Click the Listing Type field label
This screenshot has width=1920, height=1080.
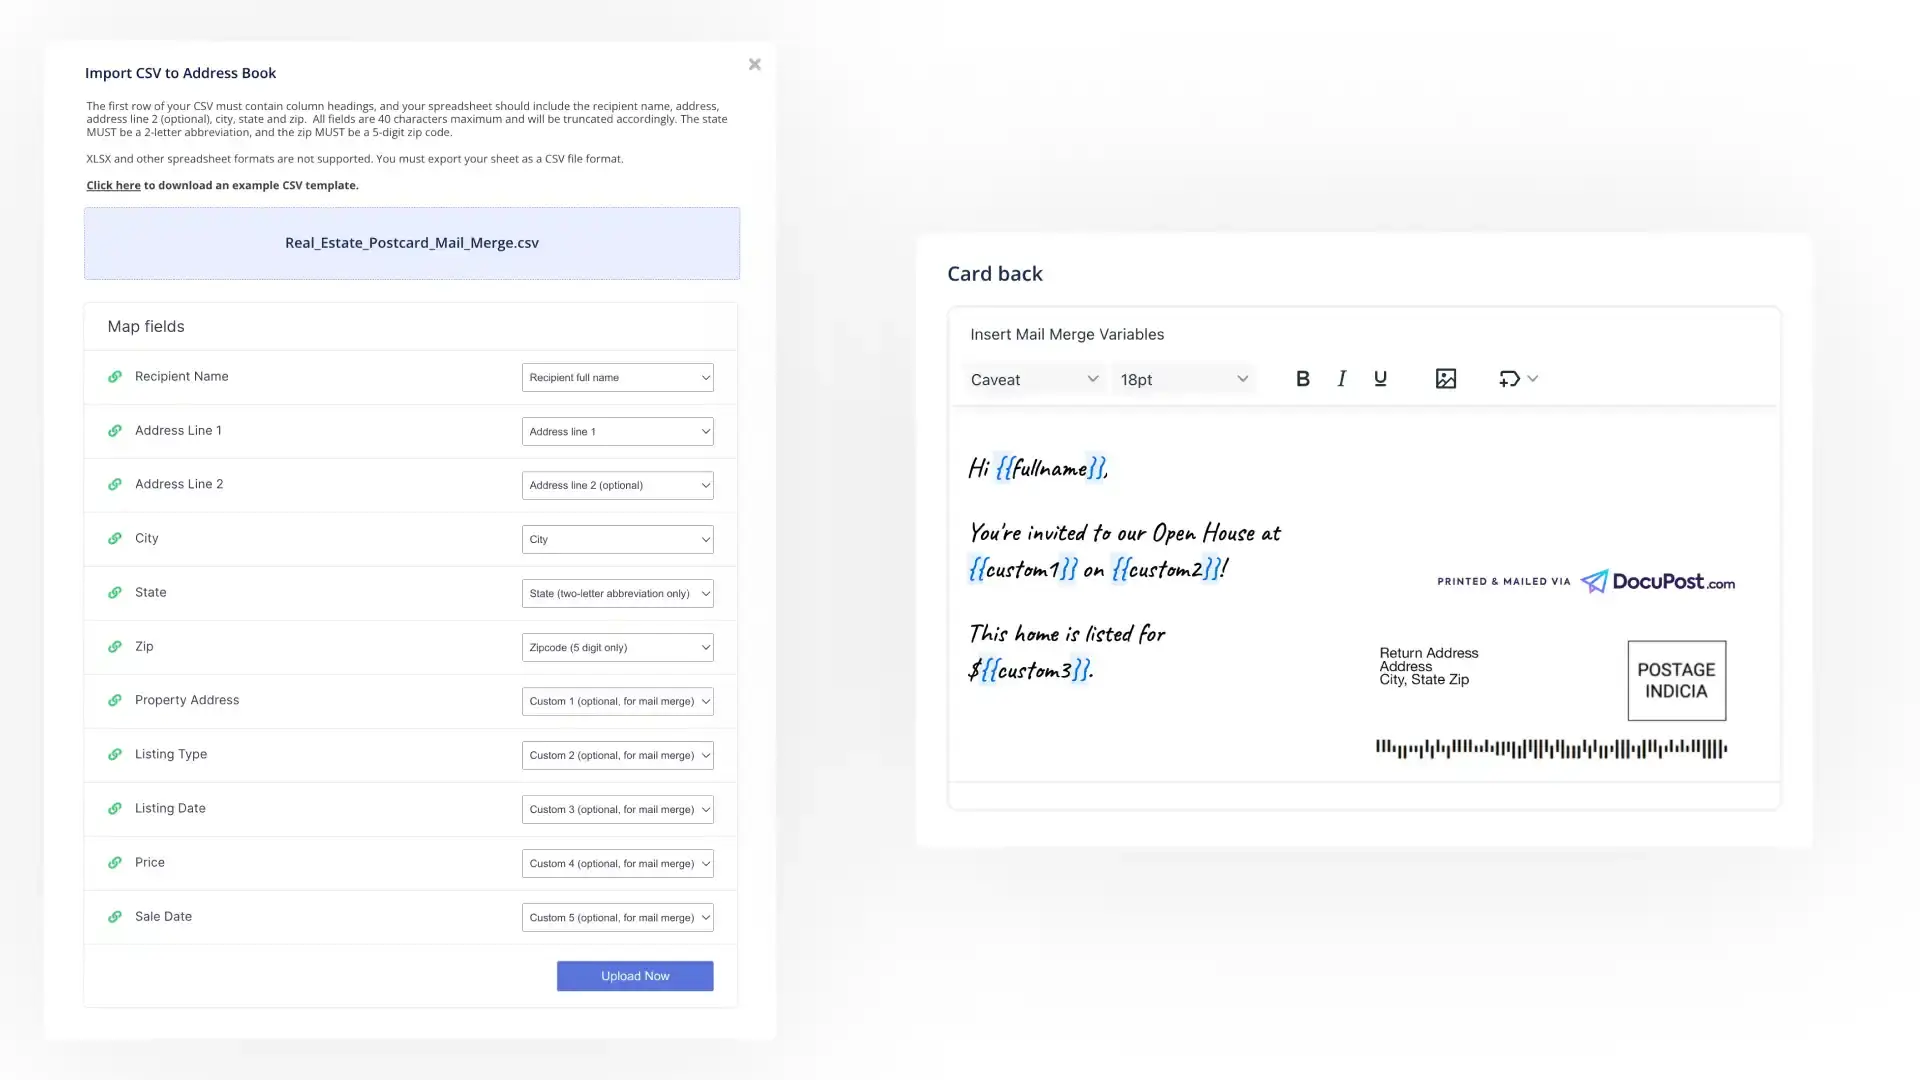coord(171,754)
